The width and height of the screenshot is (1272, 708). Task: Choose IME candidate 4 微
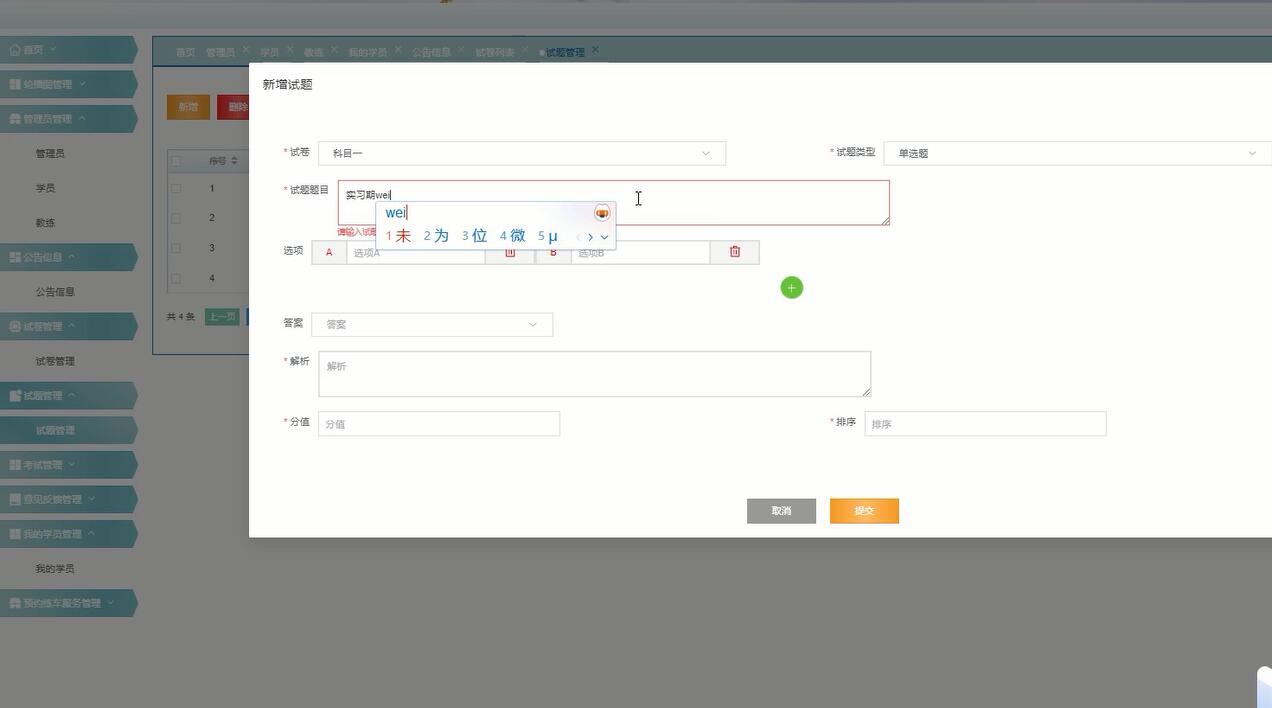tap(512, 236)
